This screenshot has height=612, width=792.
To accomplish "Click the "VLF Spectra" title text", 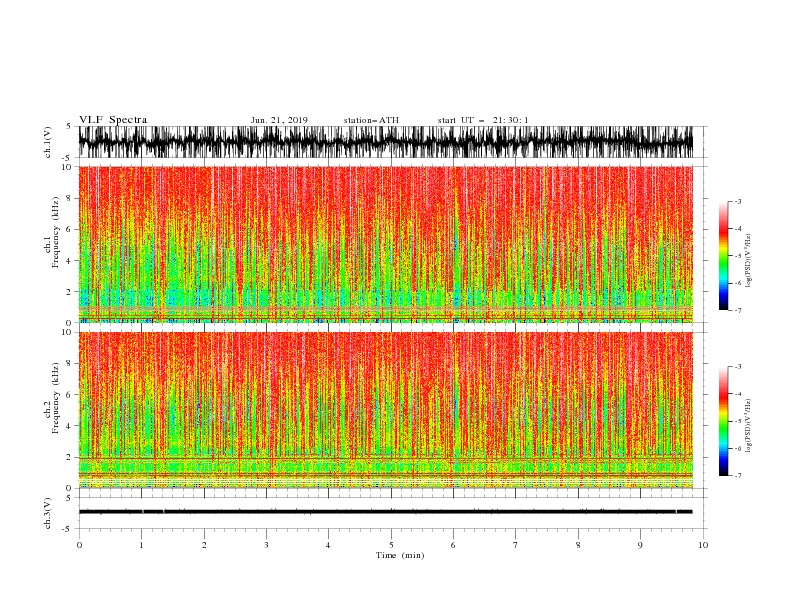I will click(x=113, y=120).
